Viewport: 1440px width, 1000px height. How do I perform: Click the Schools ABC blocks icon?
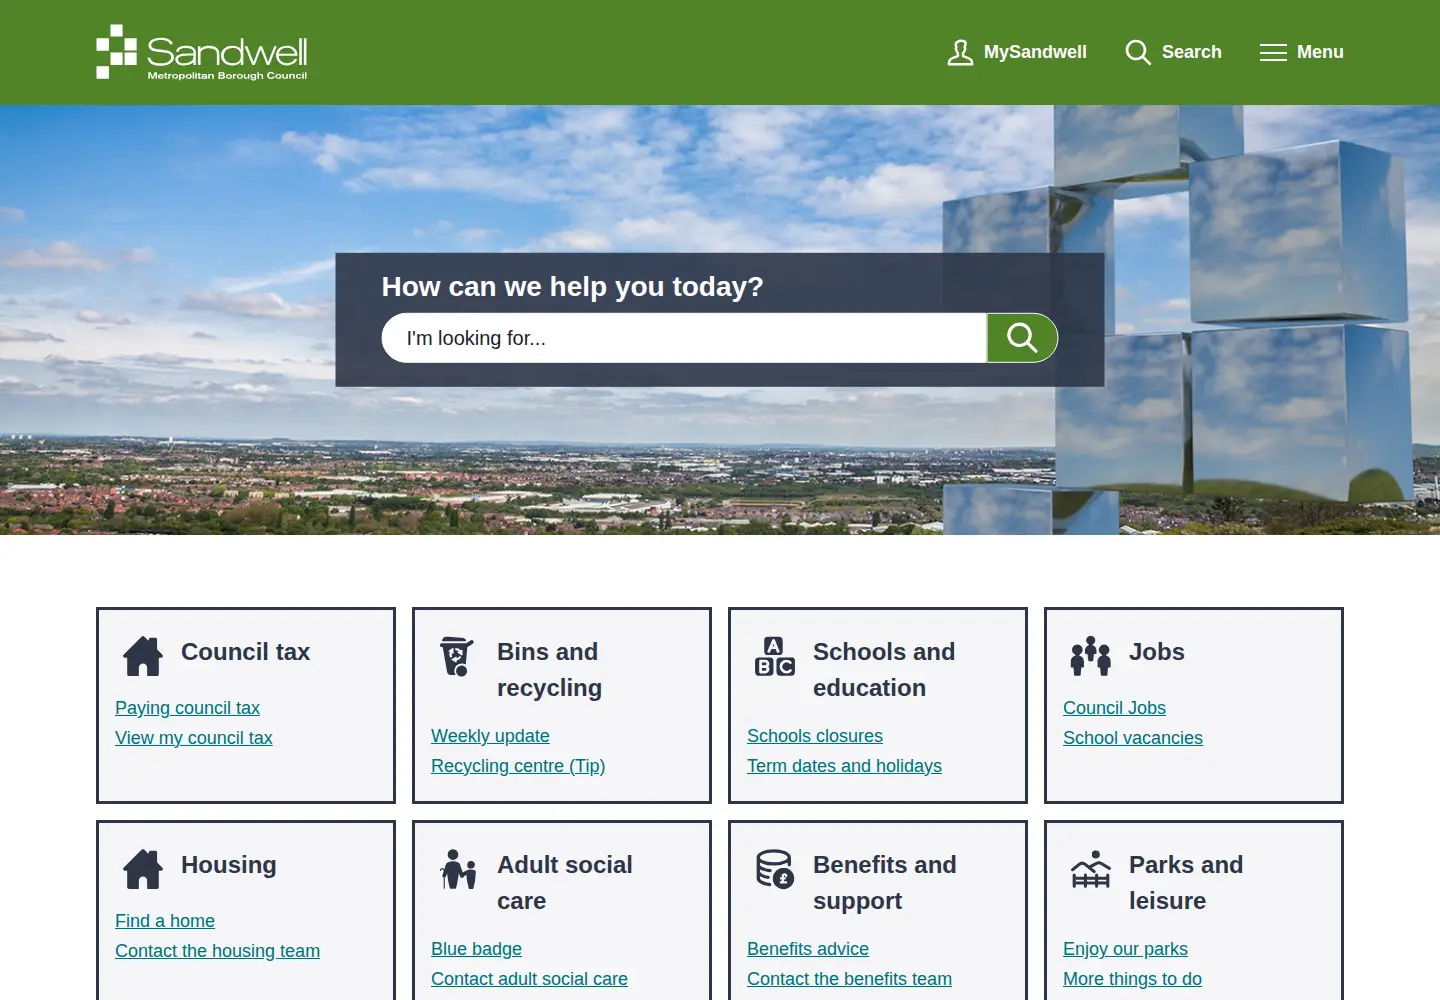775,656
